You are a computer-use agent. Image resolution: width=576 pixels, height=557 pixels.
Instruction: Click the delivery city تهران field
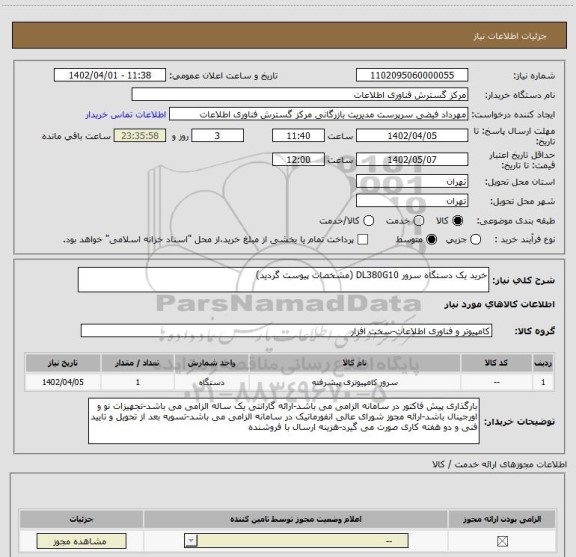click(x=412, y=201)
